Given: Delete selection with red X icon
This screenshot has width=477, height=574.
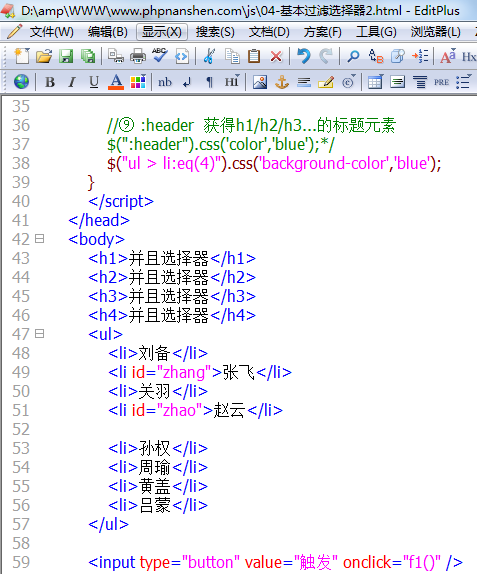Looking at the screenshot, I should 276,56.
